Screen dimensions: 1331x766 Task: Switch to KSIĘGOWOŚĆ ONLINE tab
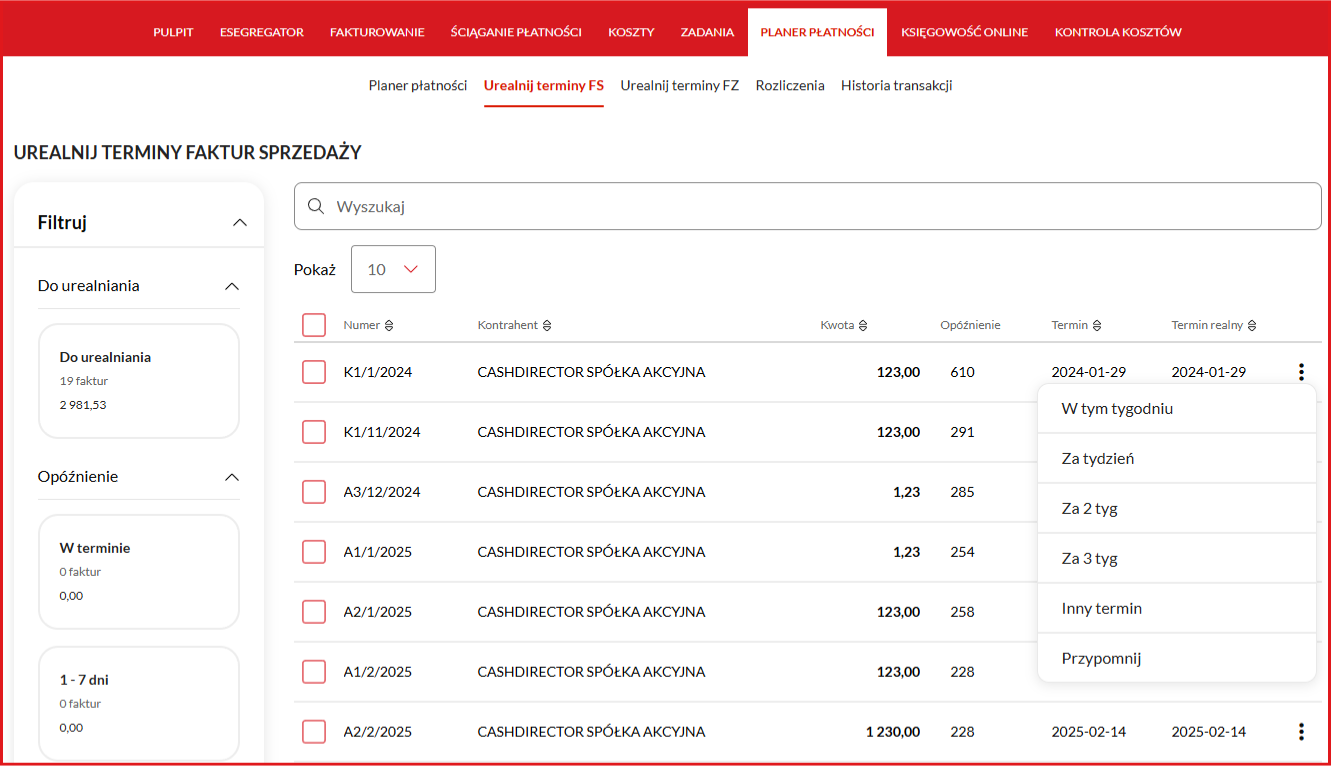pos(964,32)
